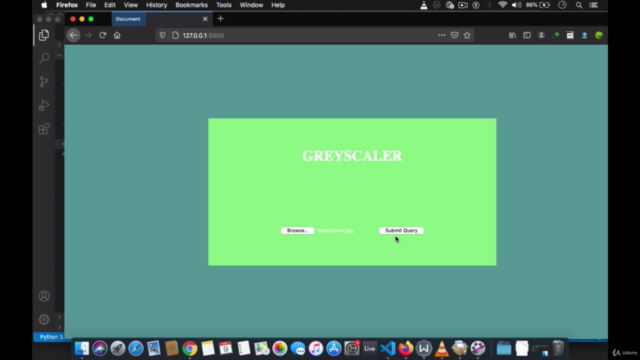Bookmark this page with the star
This screenshot has height=360, width=640.
click(x=467, y=36)
